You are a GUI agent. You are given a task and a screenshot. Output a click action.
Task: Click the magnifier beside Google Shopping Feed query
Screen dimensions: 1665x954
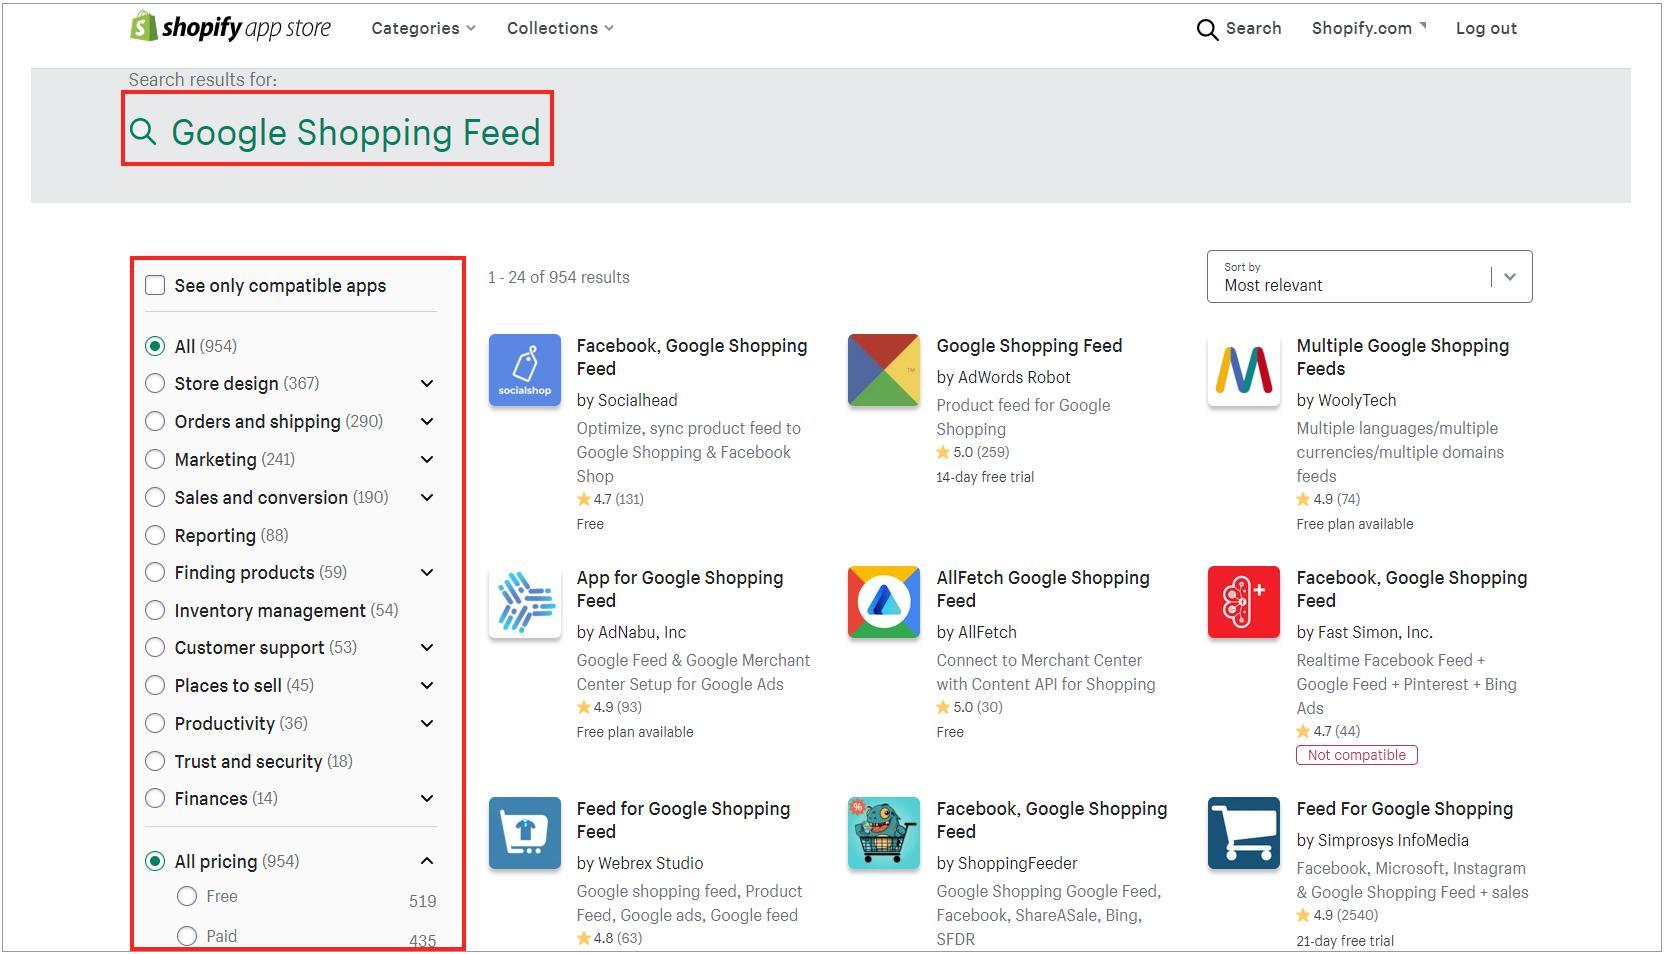point(143,131)
